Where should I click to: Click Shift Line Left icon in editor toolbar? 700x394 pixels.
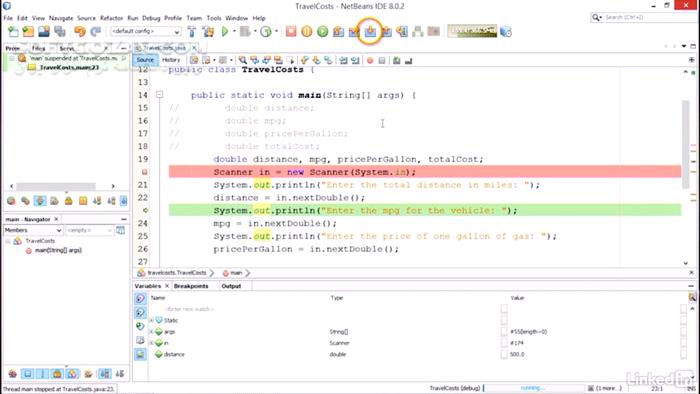point(343,60)
